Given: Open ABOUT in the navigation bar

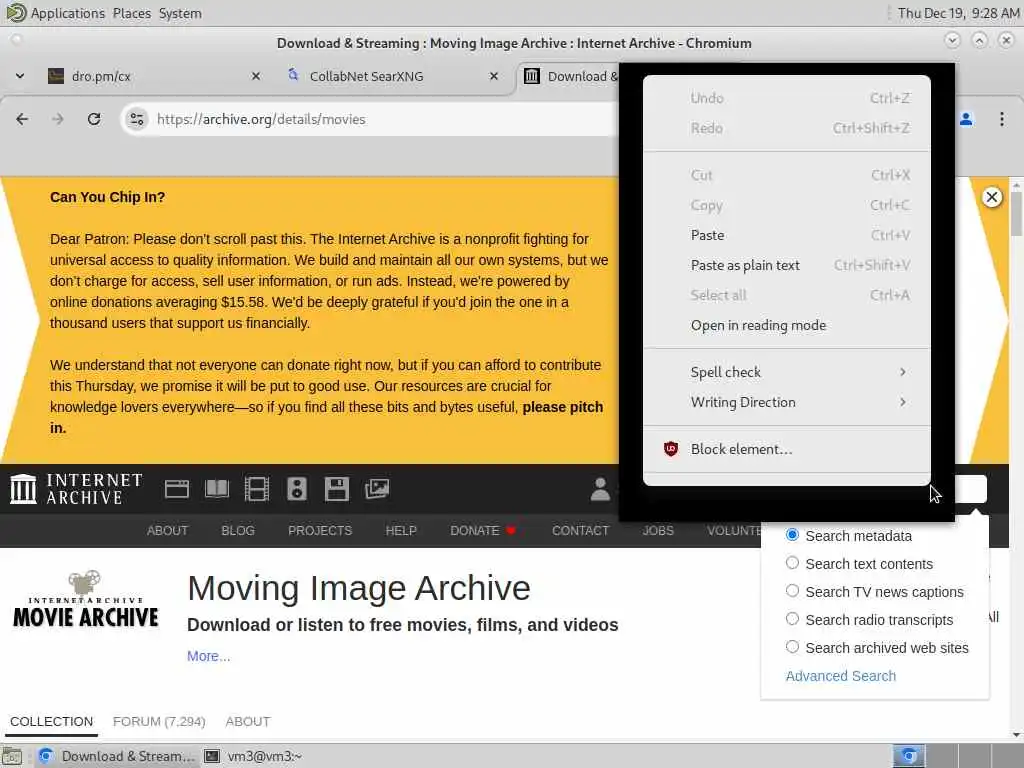Looking at the screenshot, I should pos(167,530).
